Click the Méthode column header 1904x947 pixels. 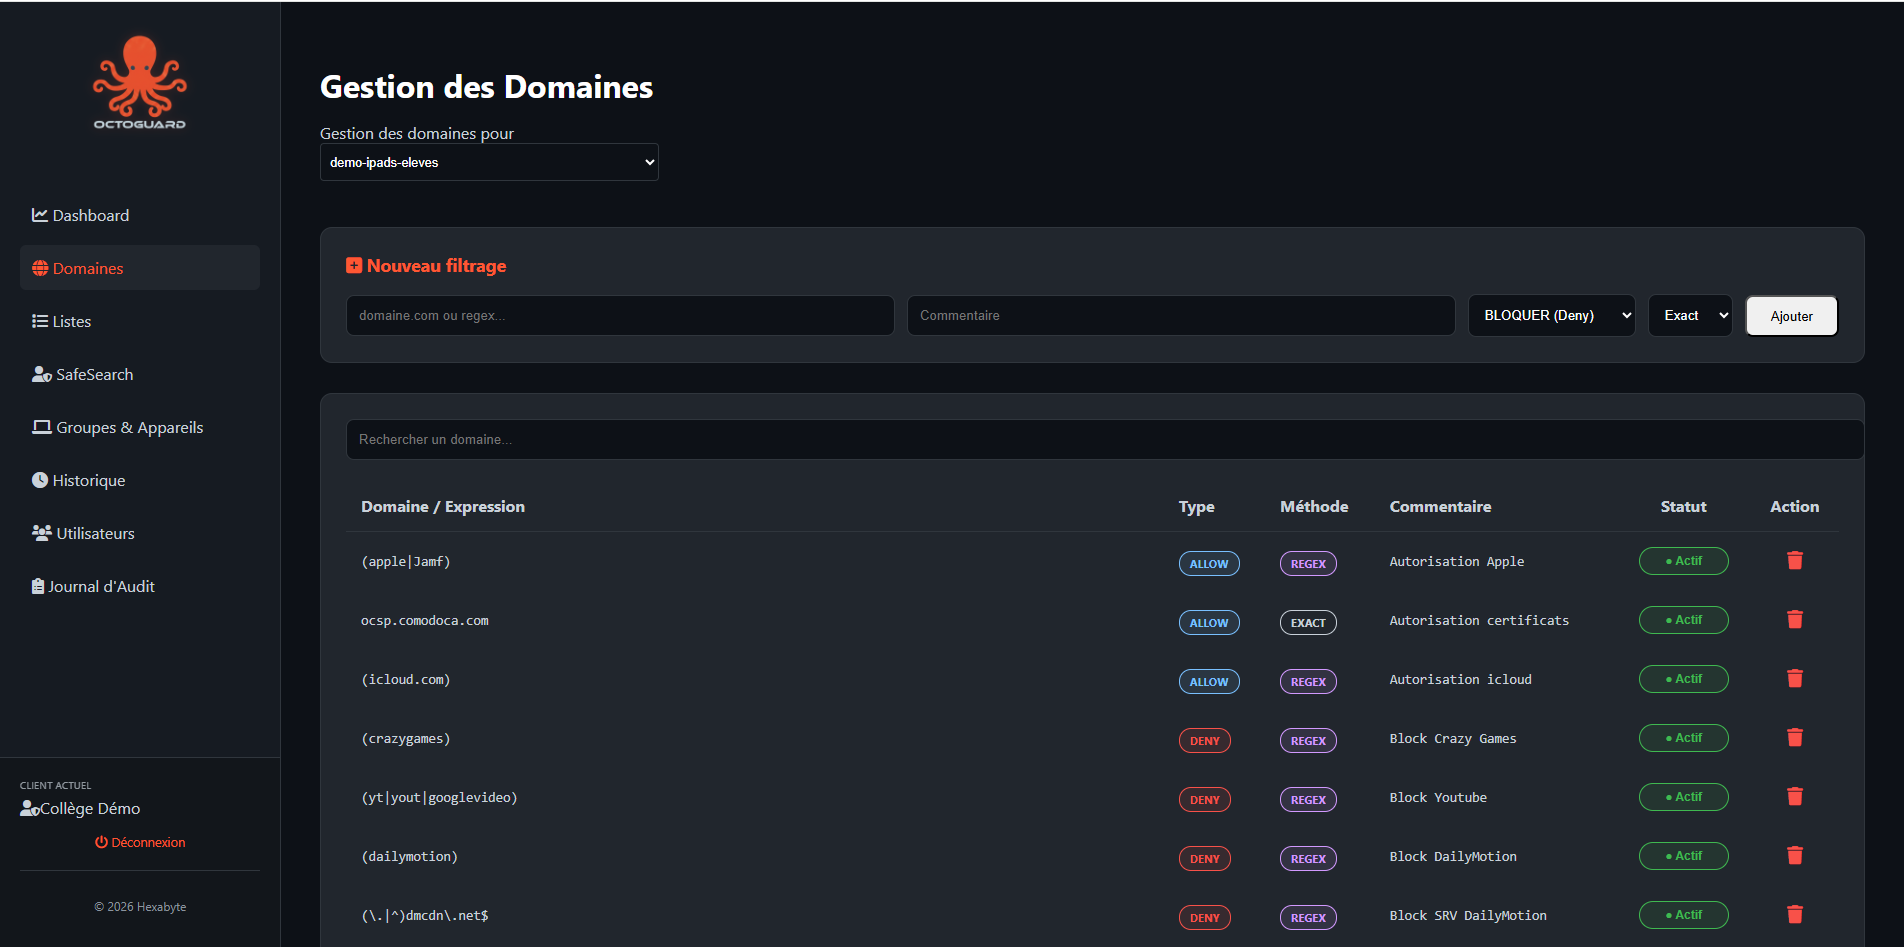point(1314,507)
